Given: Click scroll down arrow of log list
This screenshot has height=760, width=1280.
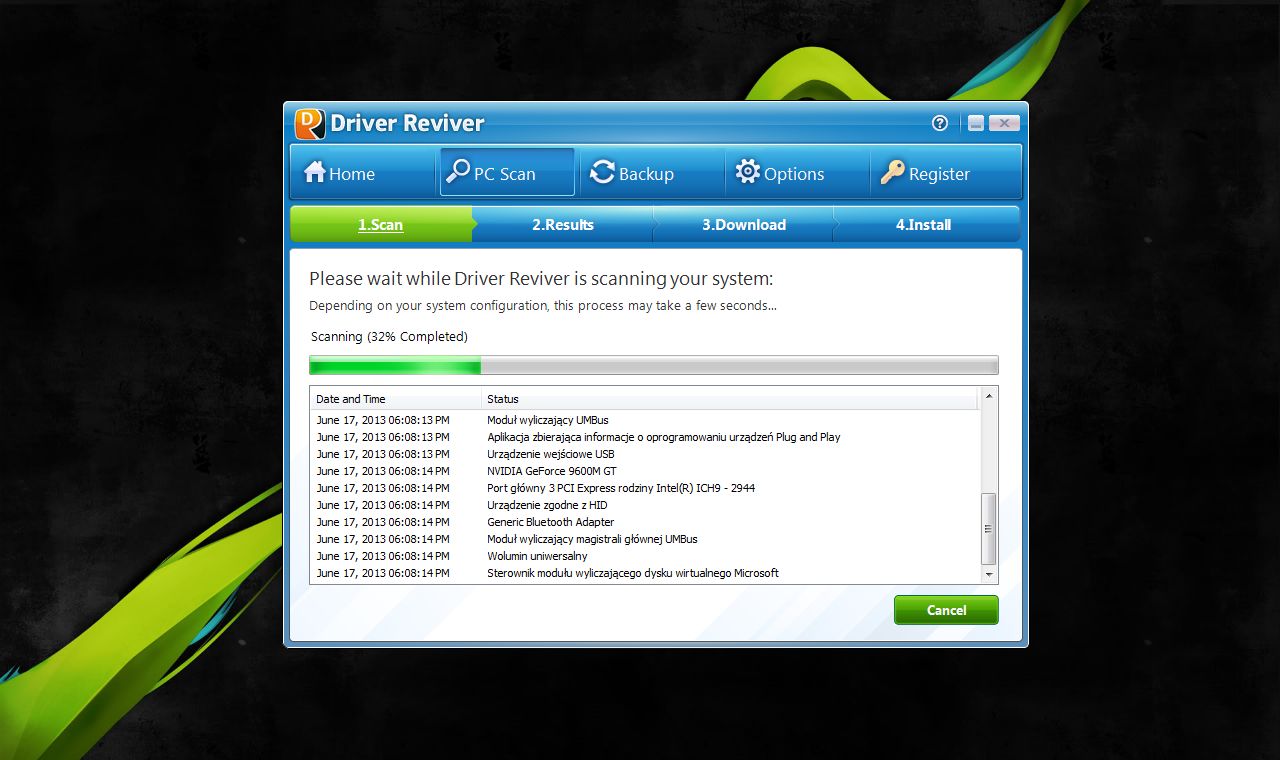Looking at the screenshot, I should (989, 575).
